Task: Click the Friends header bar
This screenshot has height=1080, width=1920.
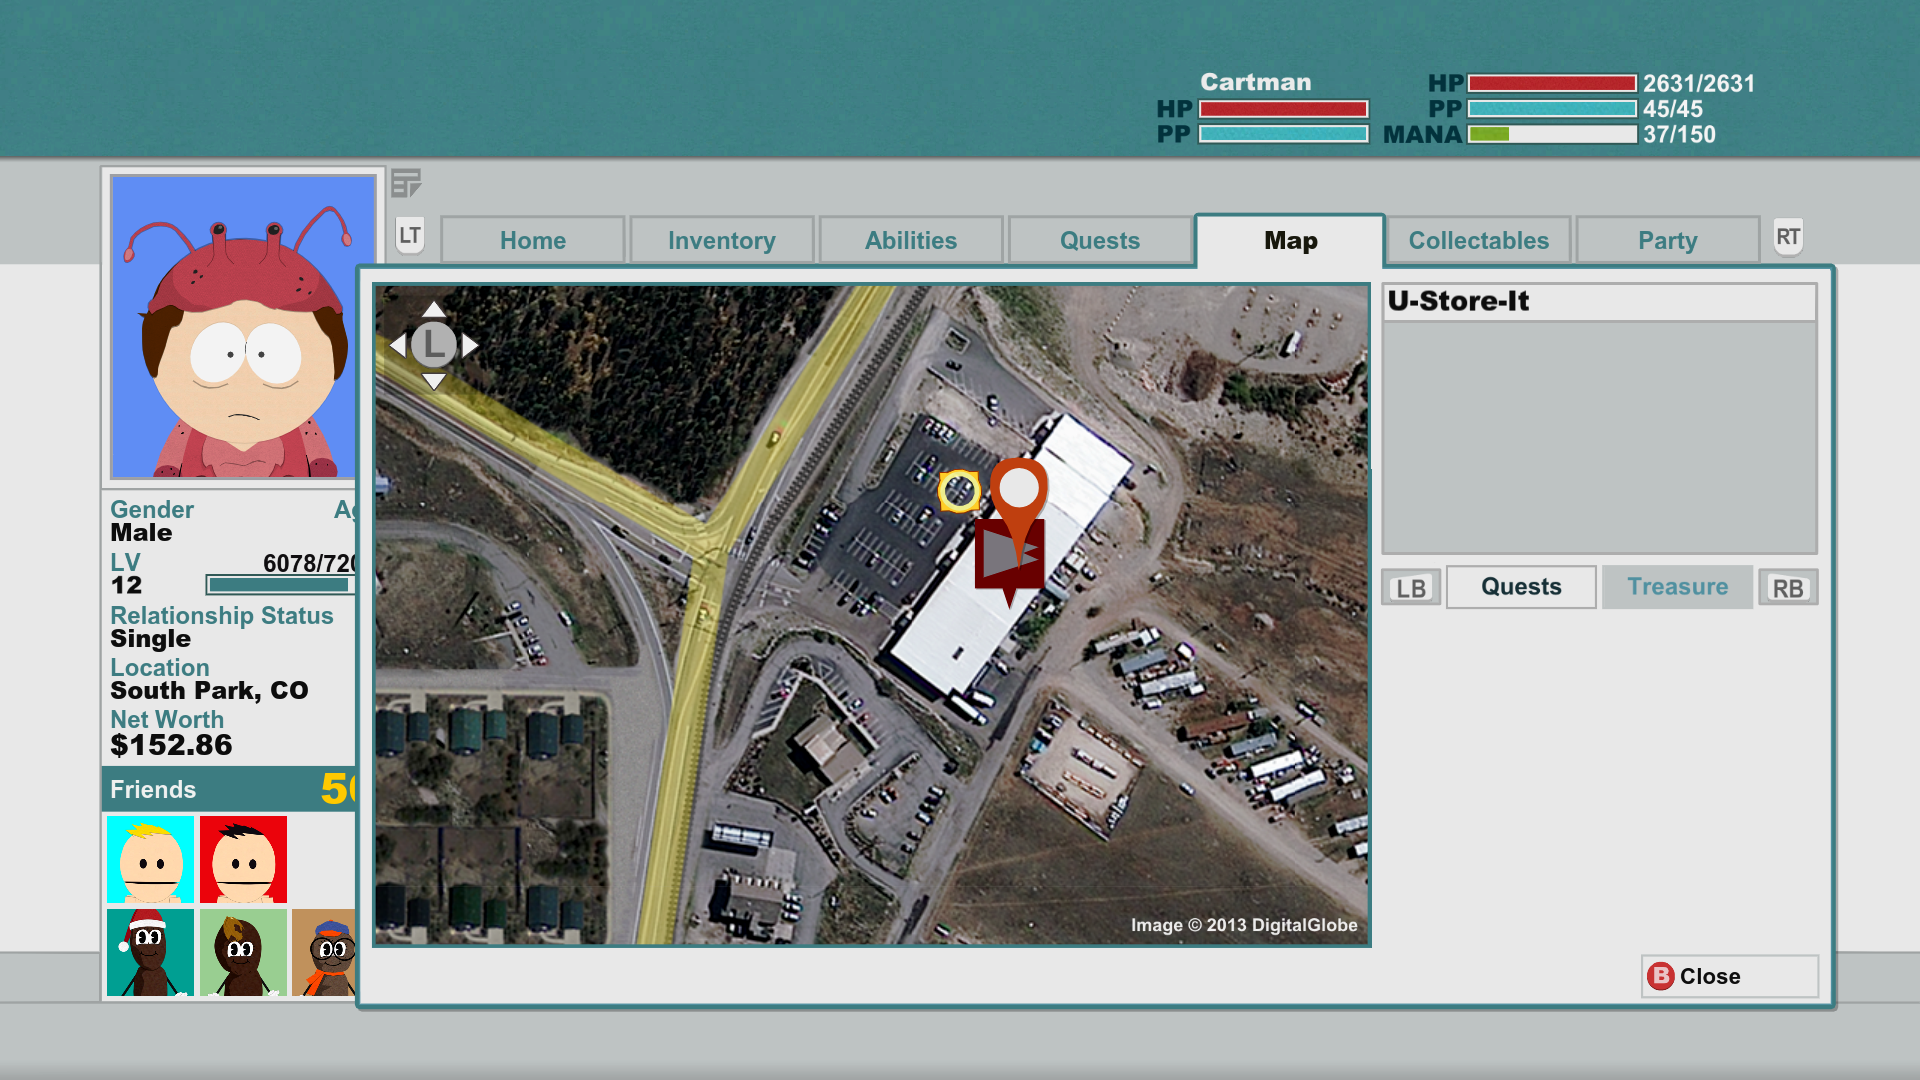Action: (229, 789)
